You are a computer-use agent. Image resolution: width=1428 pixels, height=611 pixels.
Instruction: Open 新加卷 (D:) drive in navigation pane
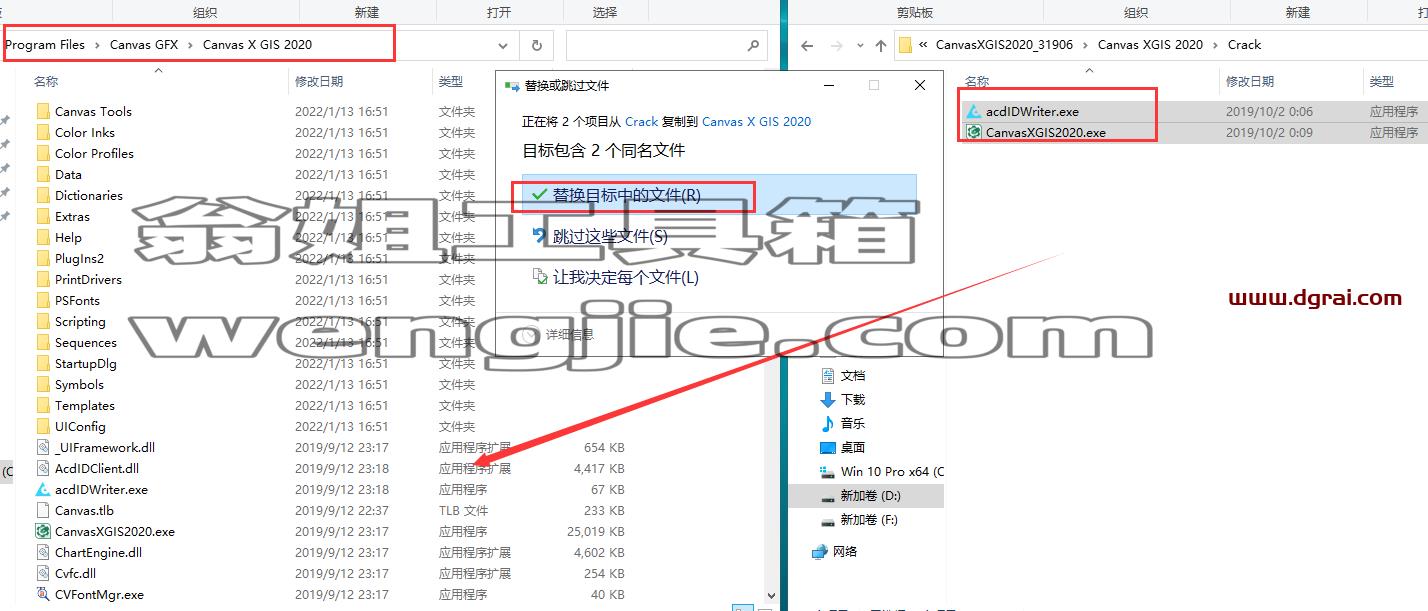[x=870, y=495]
